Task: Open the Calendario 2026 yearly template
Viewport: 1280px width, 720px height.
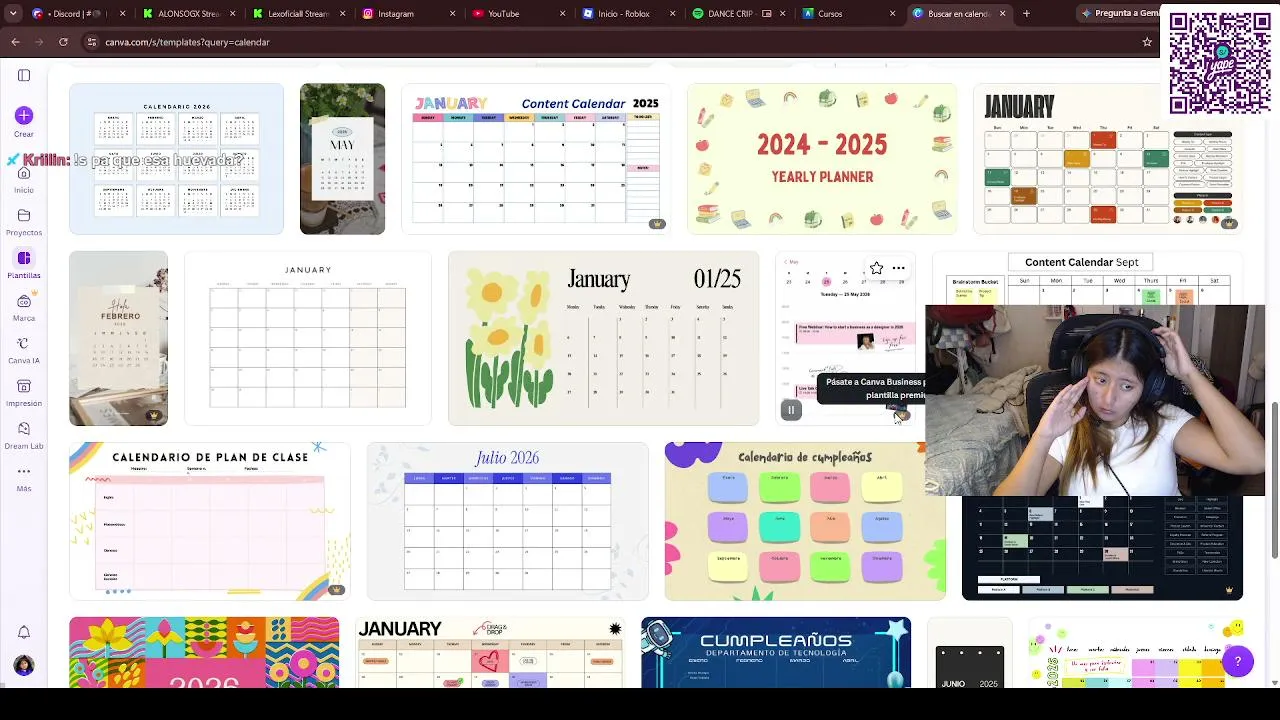Action: tap(176, 159)
